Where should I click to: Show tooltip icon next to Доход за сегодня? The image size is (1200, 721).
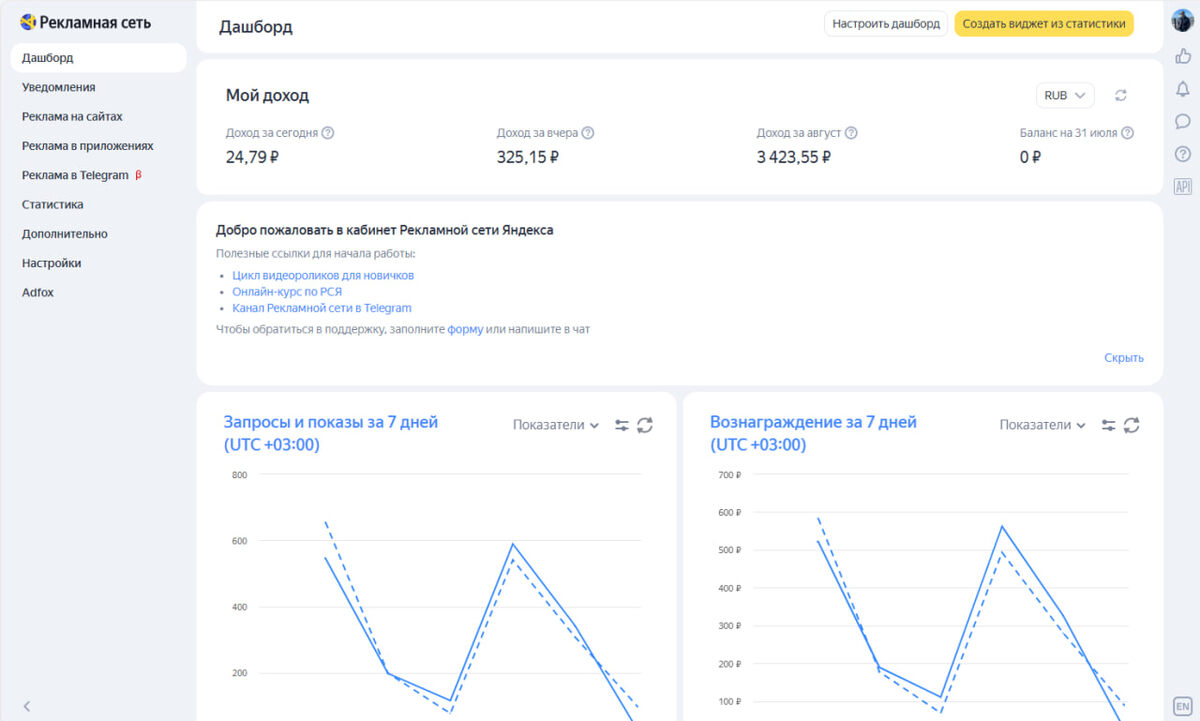(x=328, y=133)
